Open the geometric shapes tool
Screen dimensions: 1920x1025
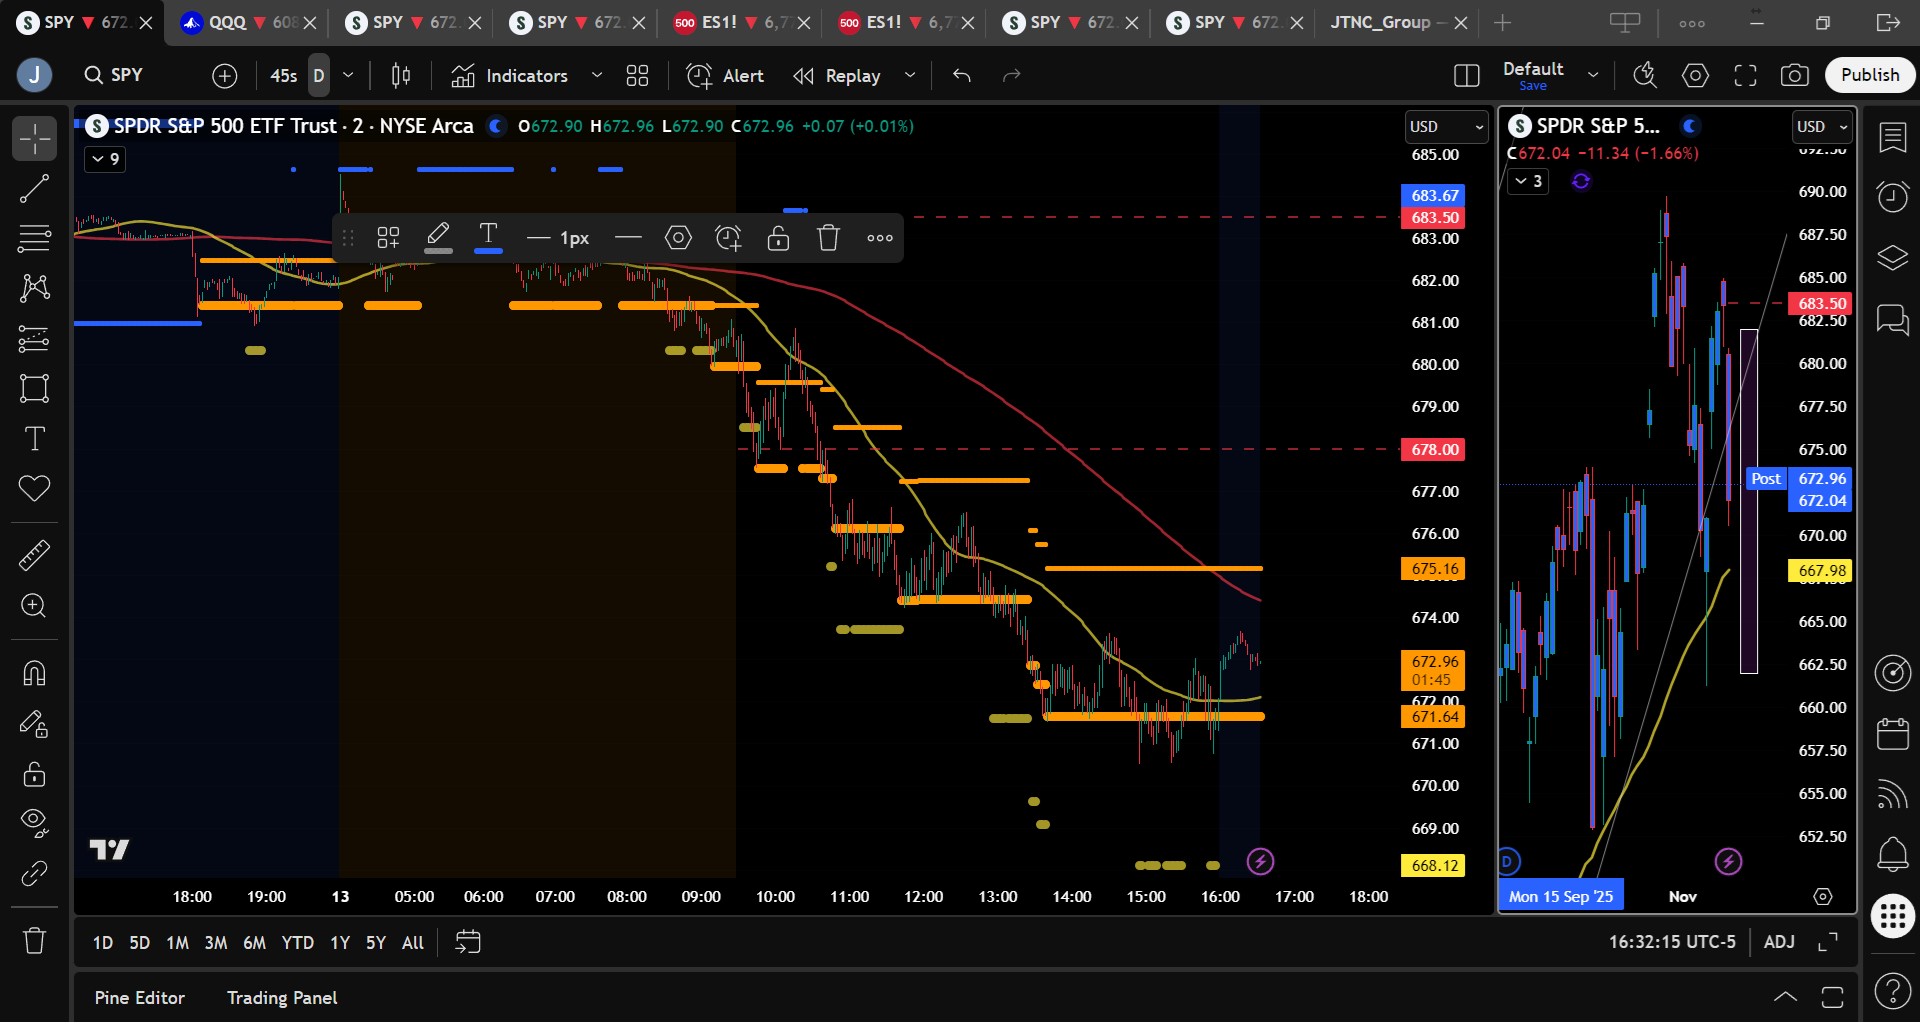tap(34, 389)
